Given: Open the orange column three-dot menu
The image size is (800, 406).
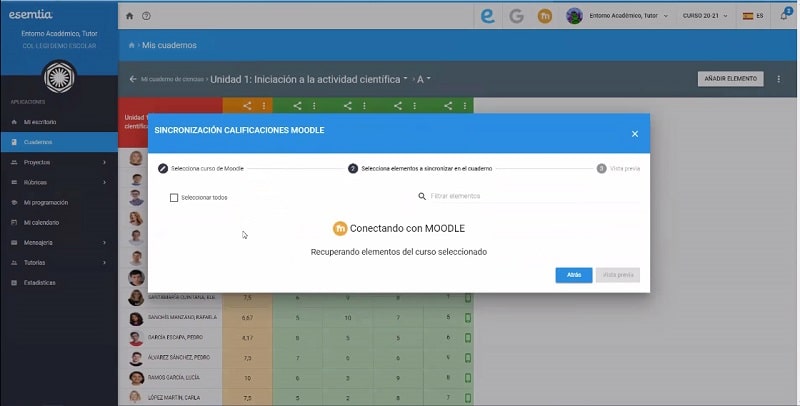Looking at the screenshot, I should (x=264, y=106).
